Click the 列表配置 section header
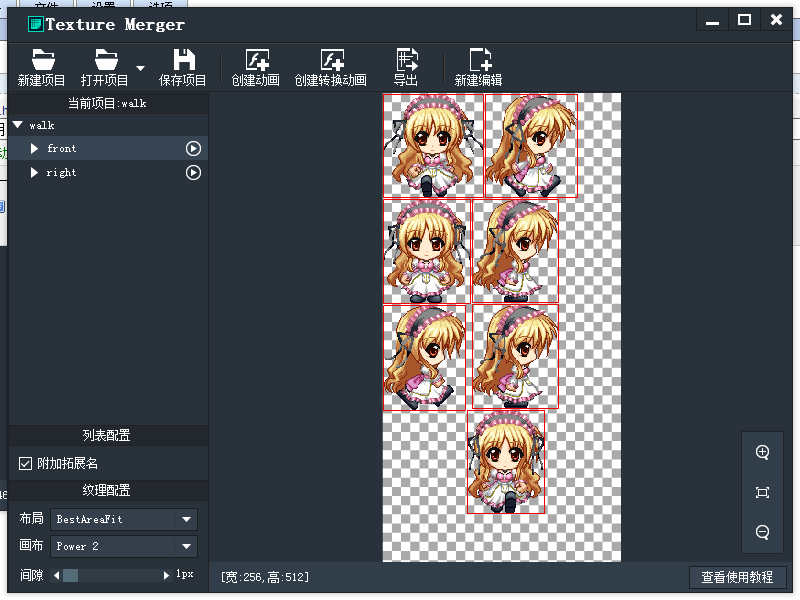This screenshot has width=800, height=600. pyautogui.click(x=106, y=435)
